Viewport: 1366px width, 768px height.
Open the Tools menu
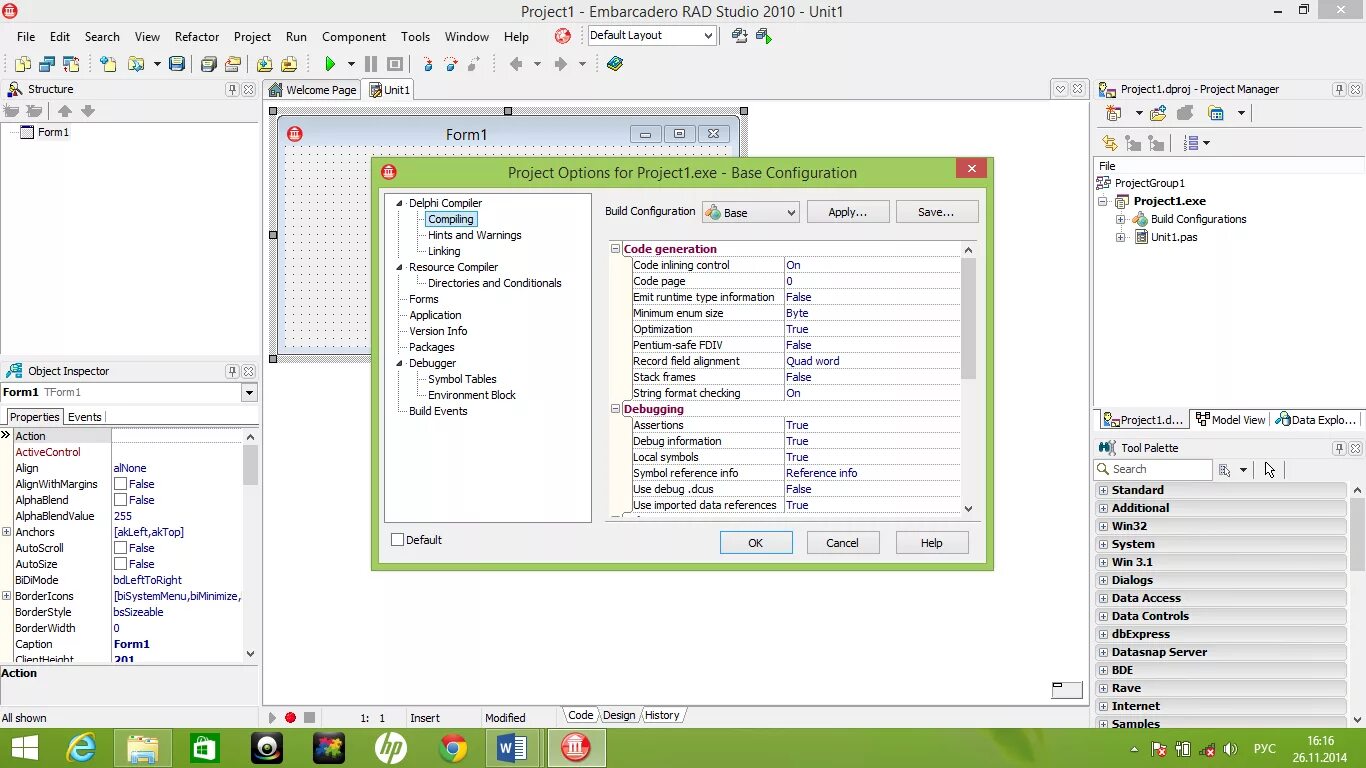[415, 37]
